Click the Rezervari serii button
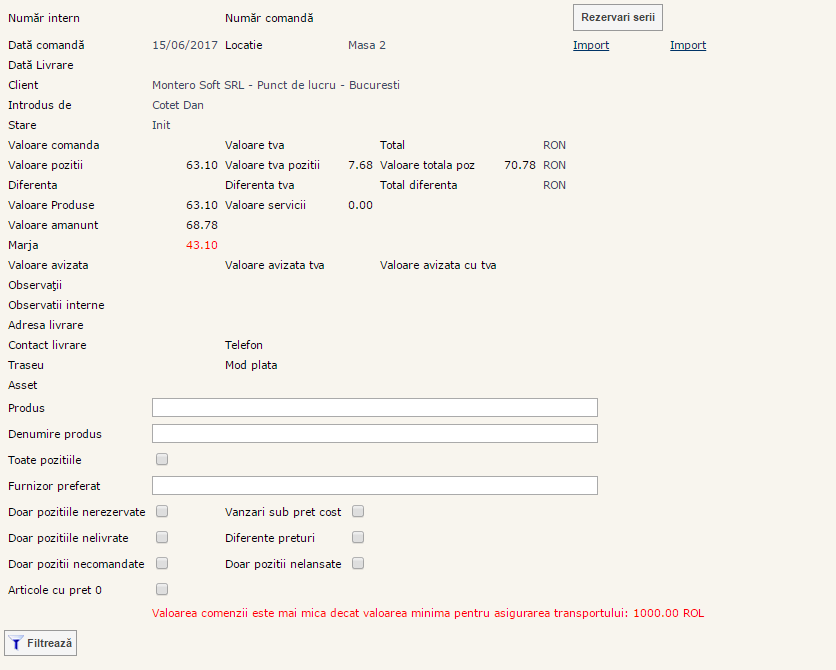The image size is (836, 670). (x=617, y=18)
